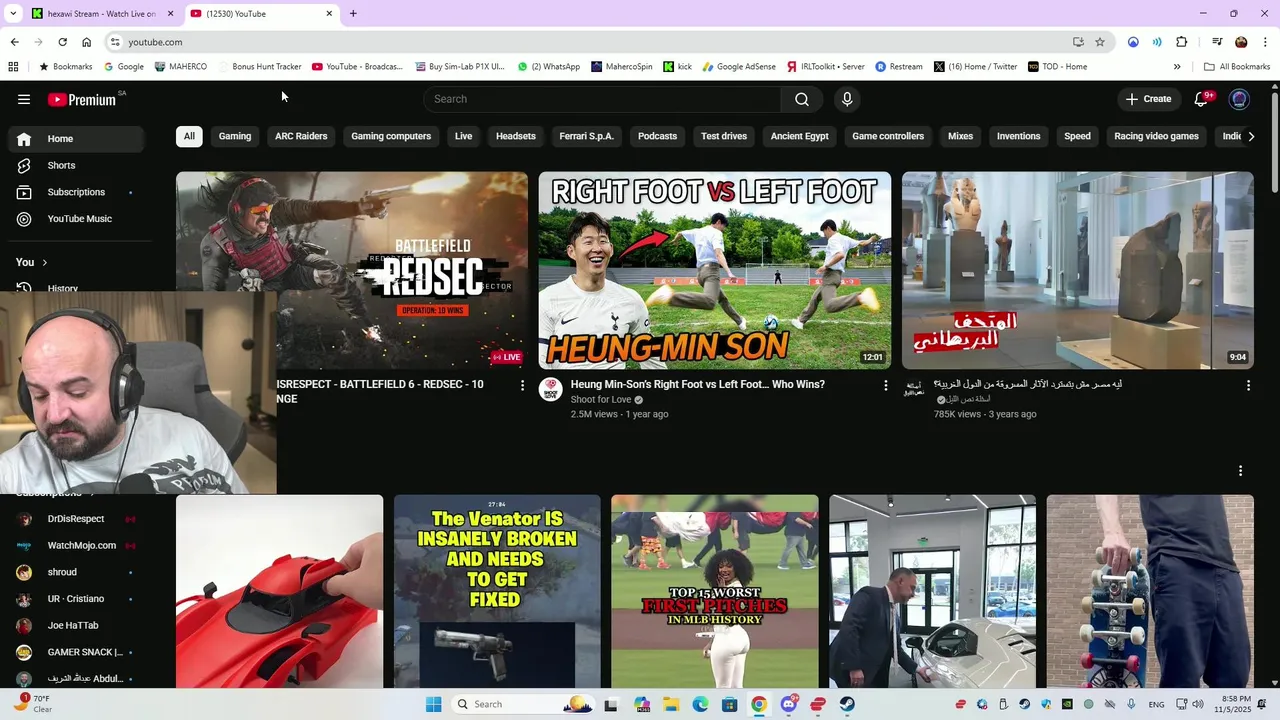Open the Restream bookmark

click(x=899, y=67)
